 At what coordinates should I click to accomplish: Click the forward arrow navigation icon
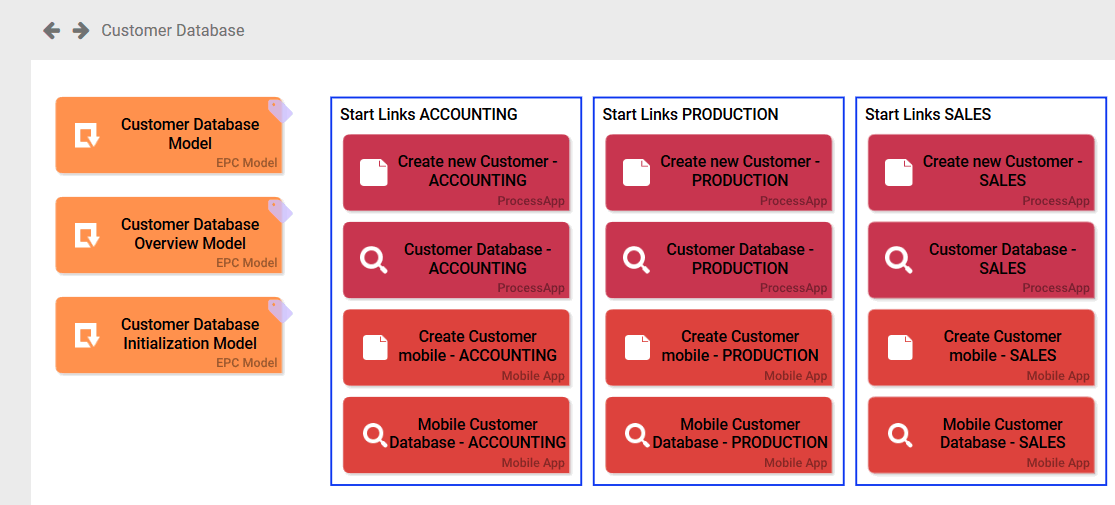[81, 31]
